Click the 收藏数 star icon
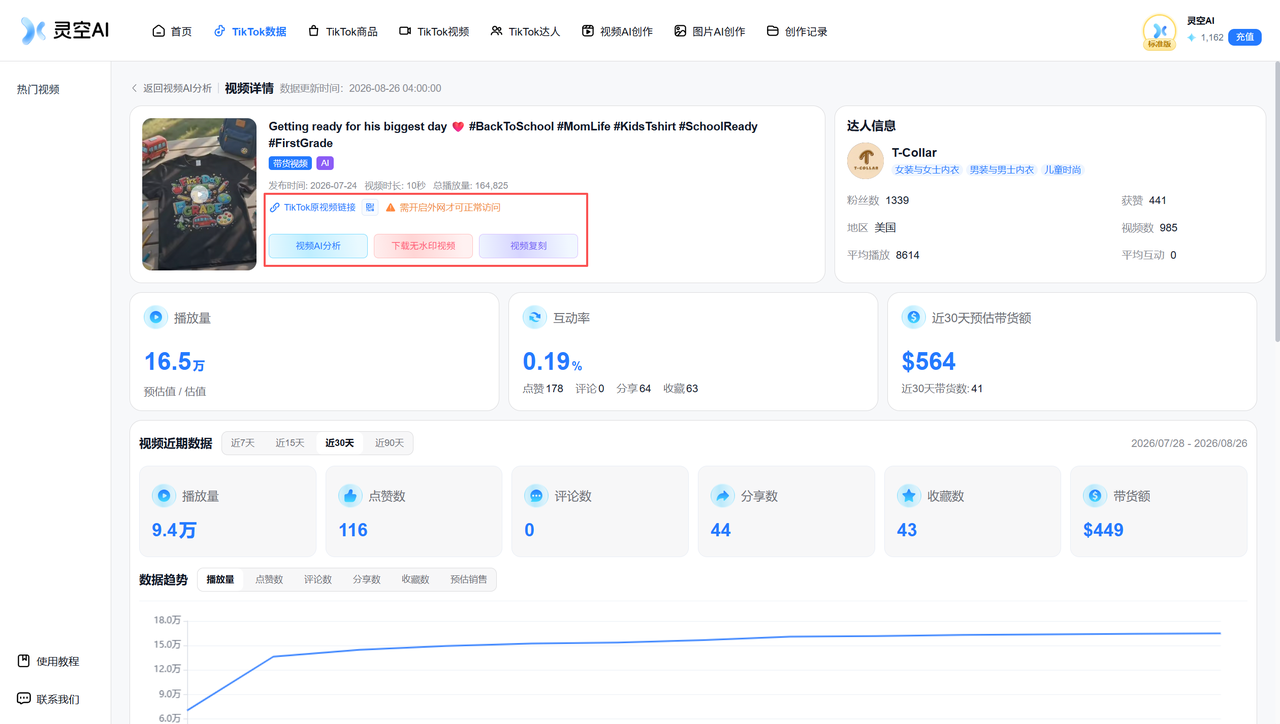 (908, 495)
